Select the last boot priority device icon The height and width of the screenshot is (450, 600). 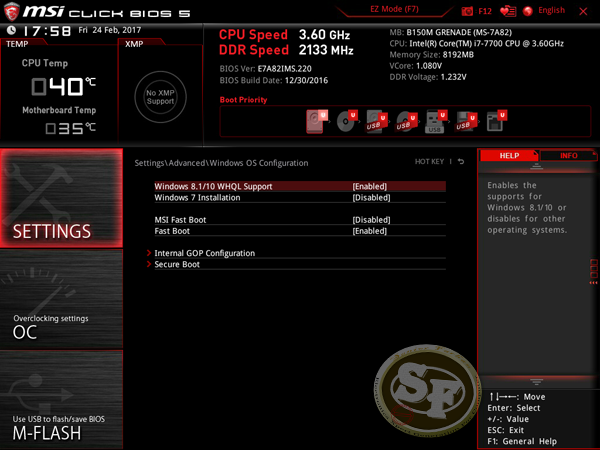click(496, 121)
